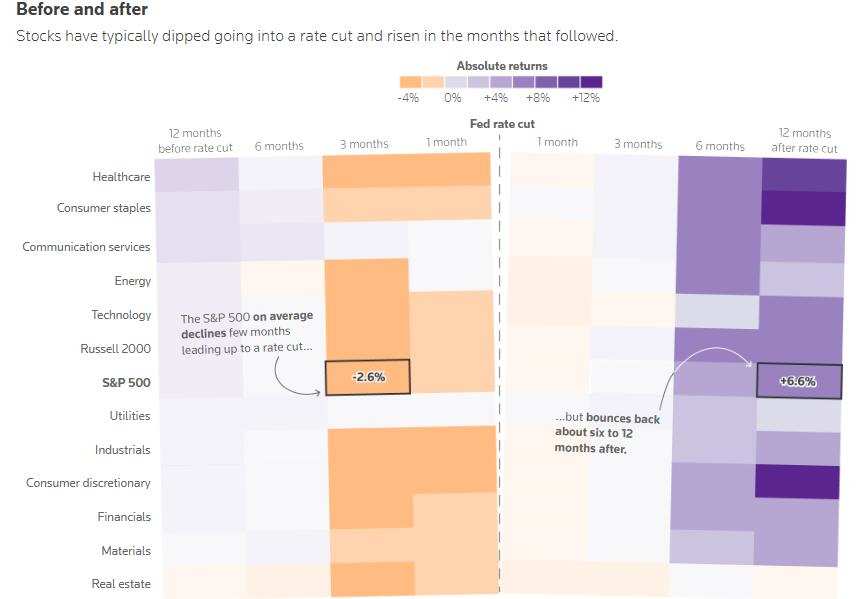Click the 'Fed rate cut' divider label
This screenshot has width=862, height=599.
[x=502, y=124]
